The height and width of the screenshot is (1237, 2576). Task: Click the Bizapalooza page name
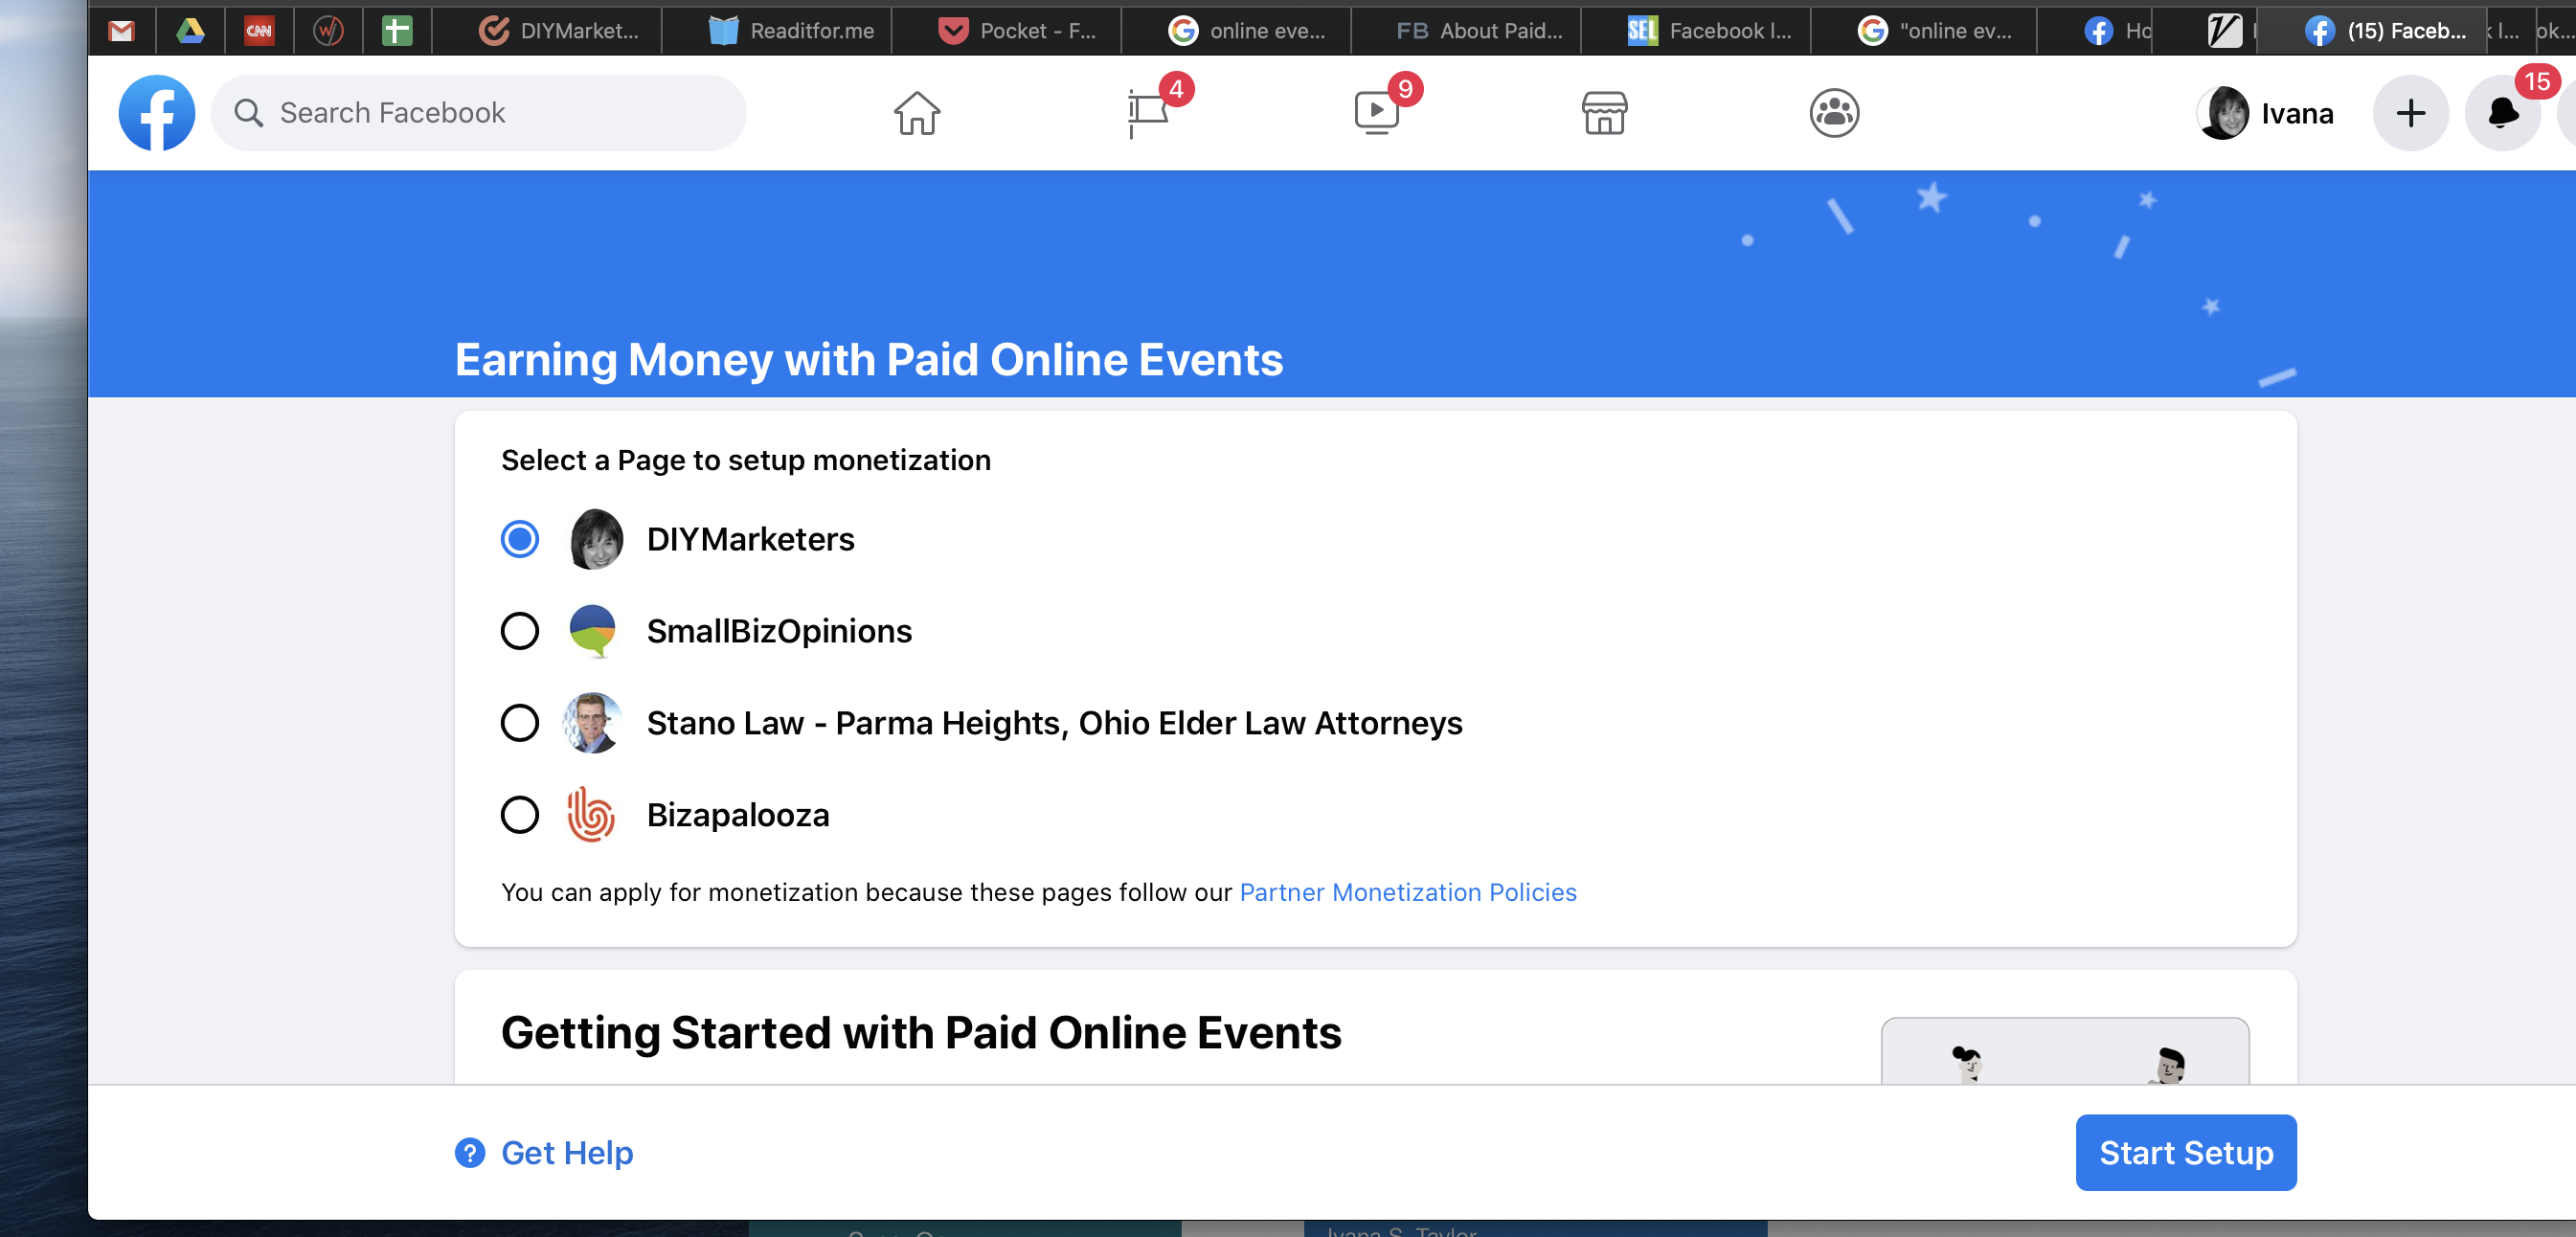tap(738, 815)
